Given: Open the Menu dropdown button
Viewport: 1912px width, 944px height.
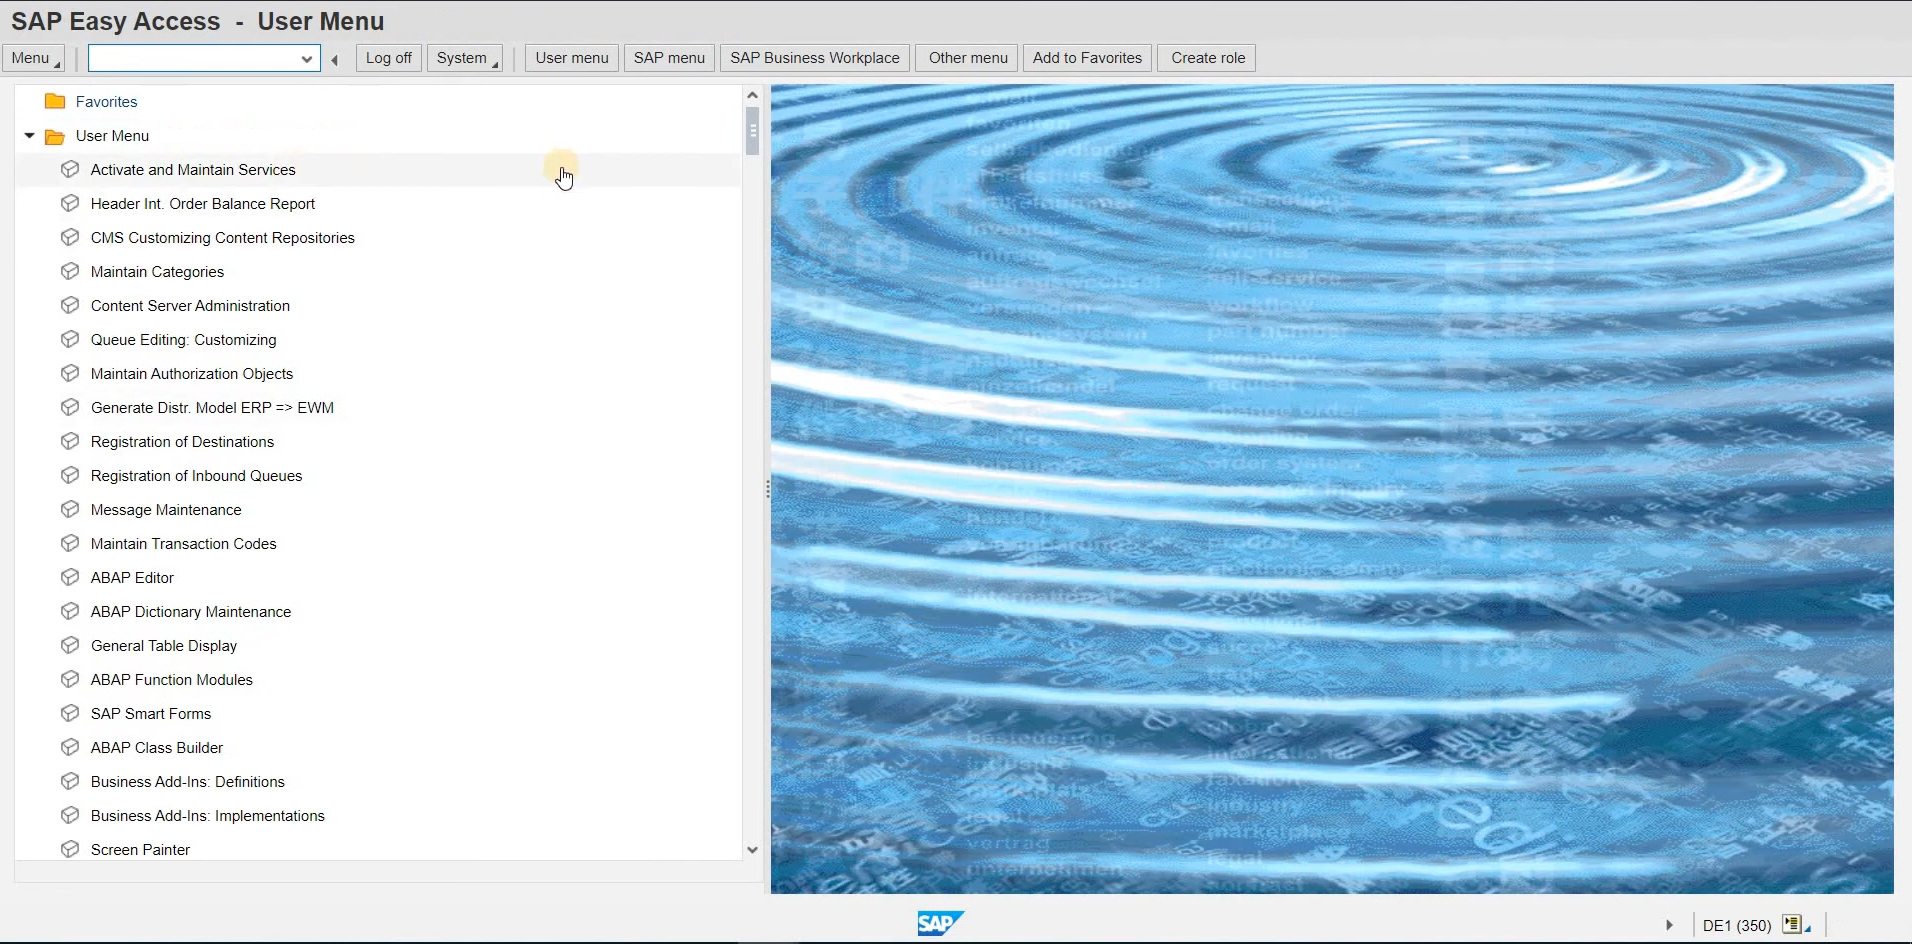Looking at the screenshot, I should click(34, 58).
